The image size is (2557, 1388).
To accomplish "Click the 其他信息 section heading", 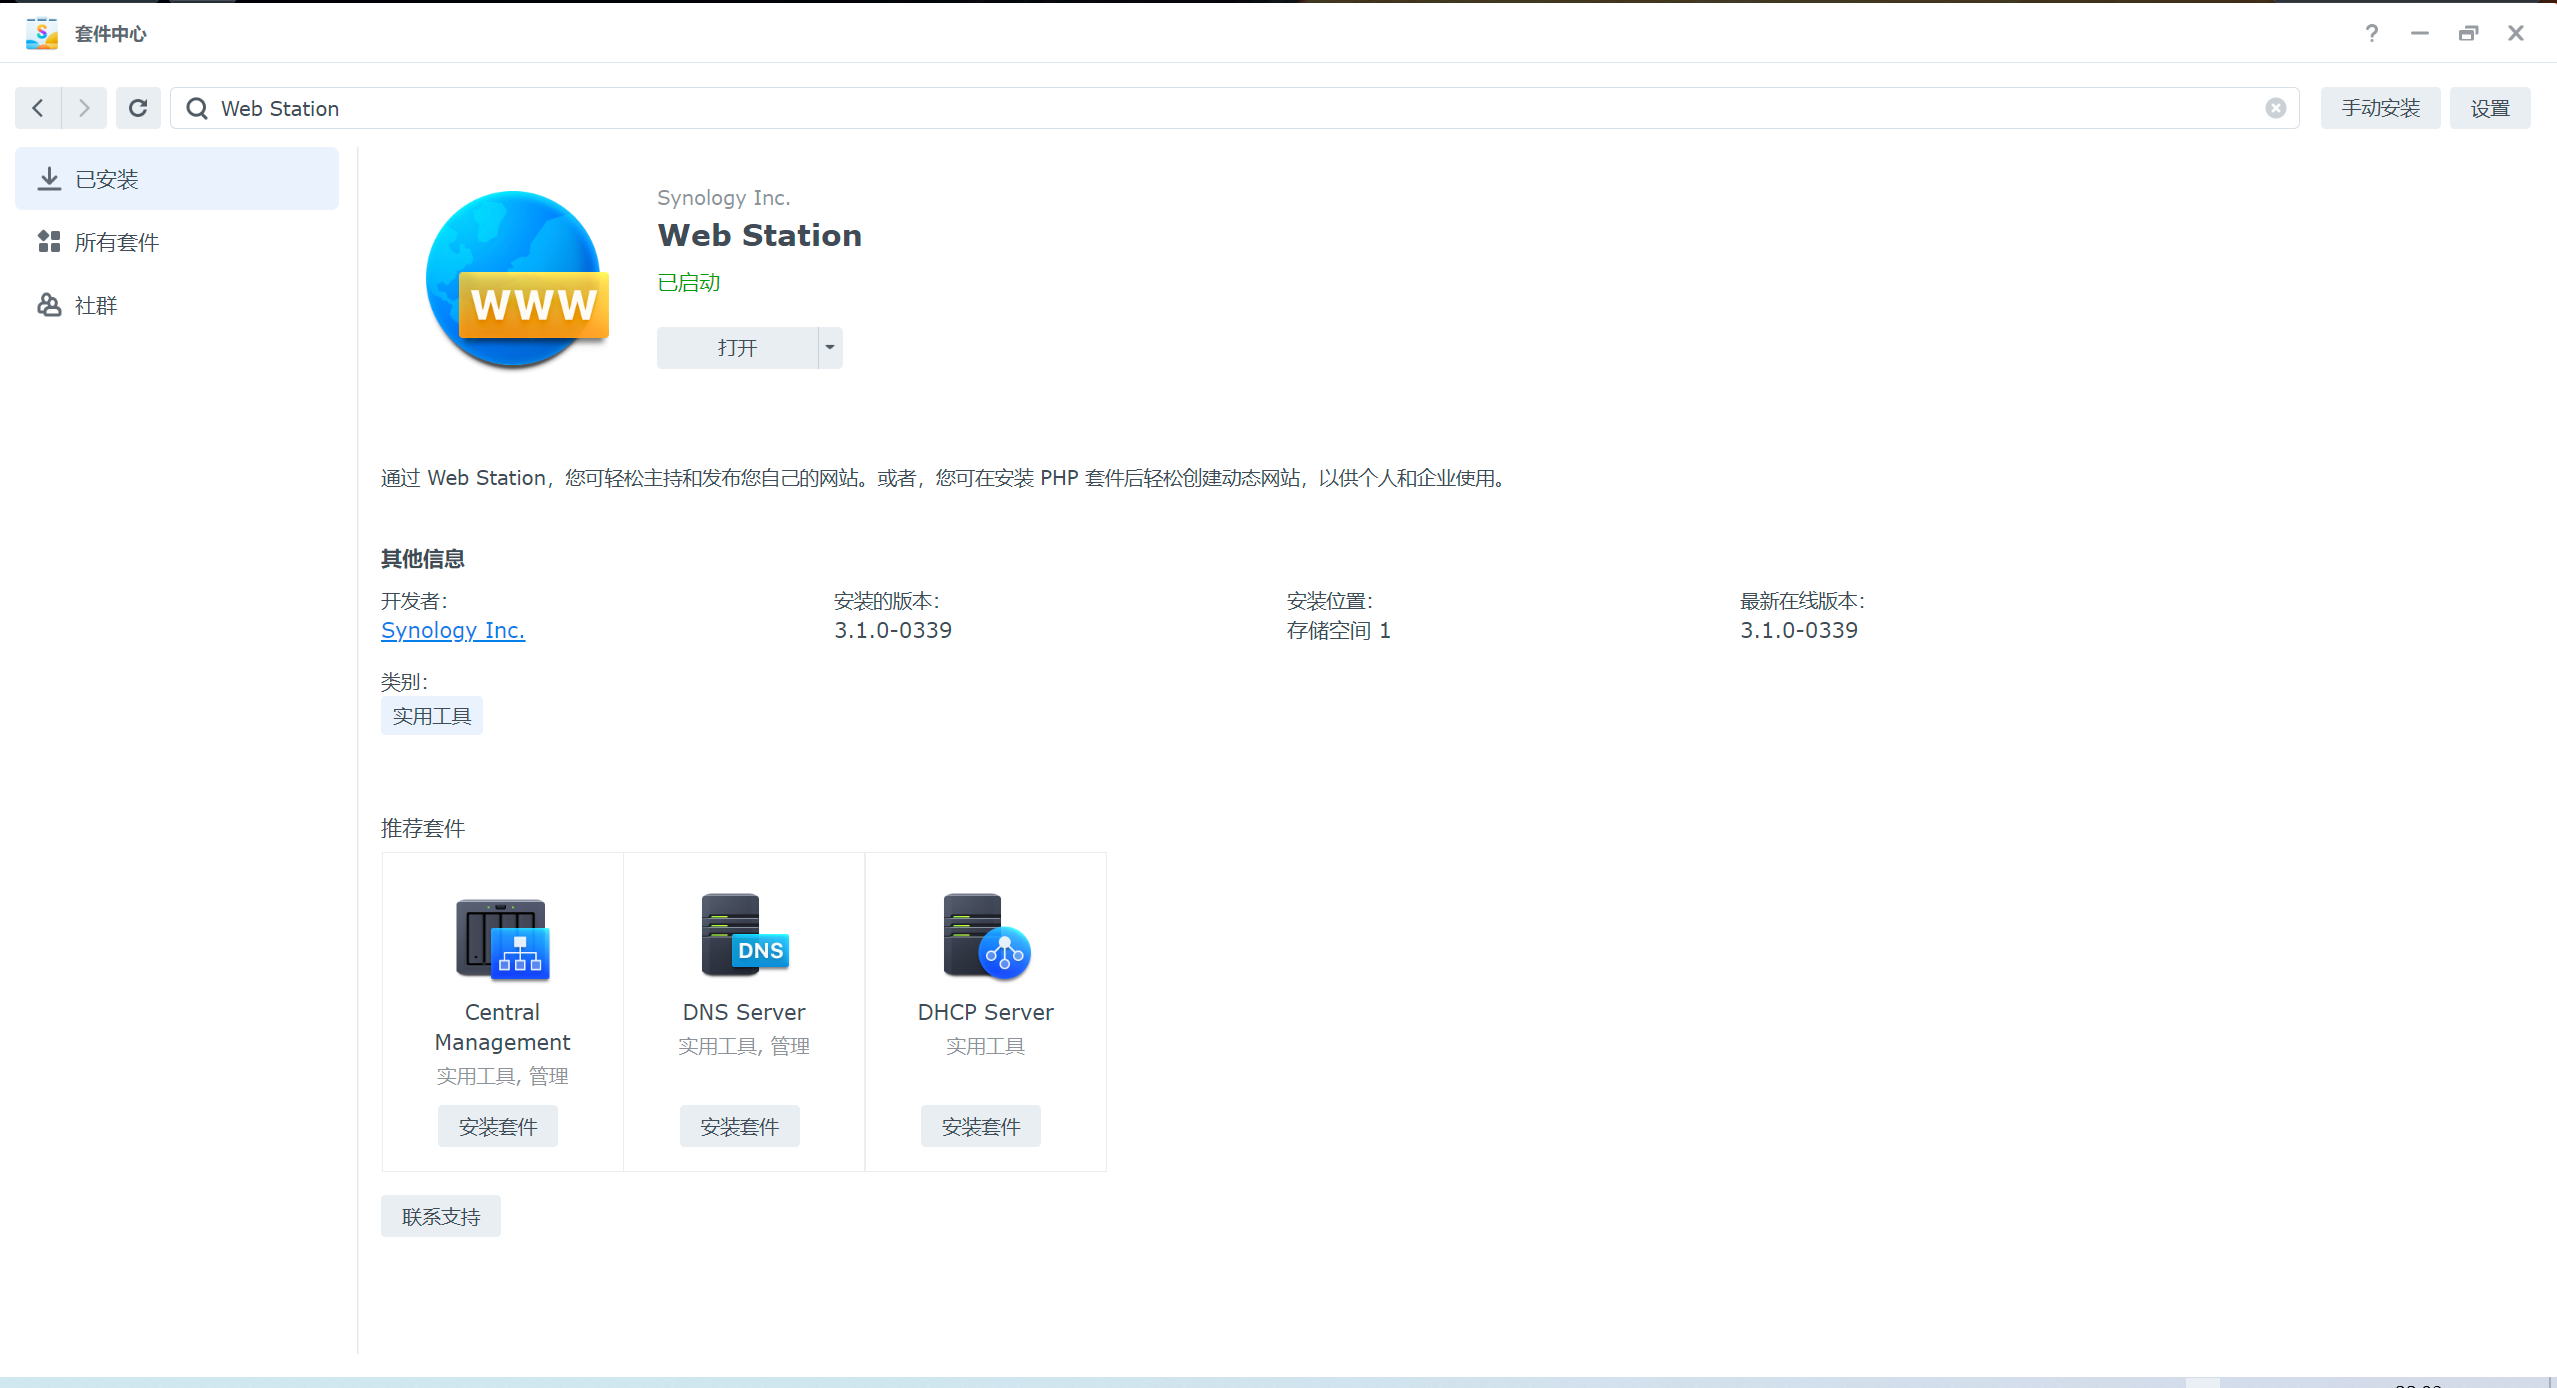I will 423,559.
